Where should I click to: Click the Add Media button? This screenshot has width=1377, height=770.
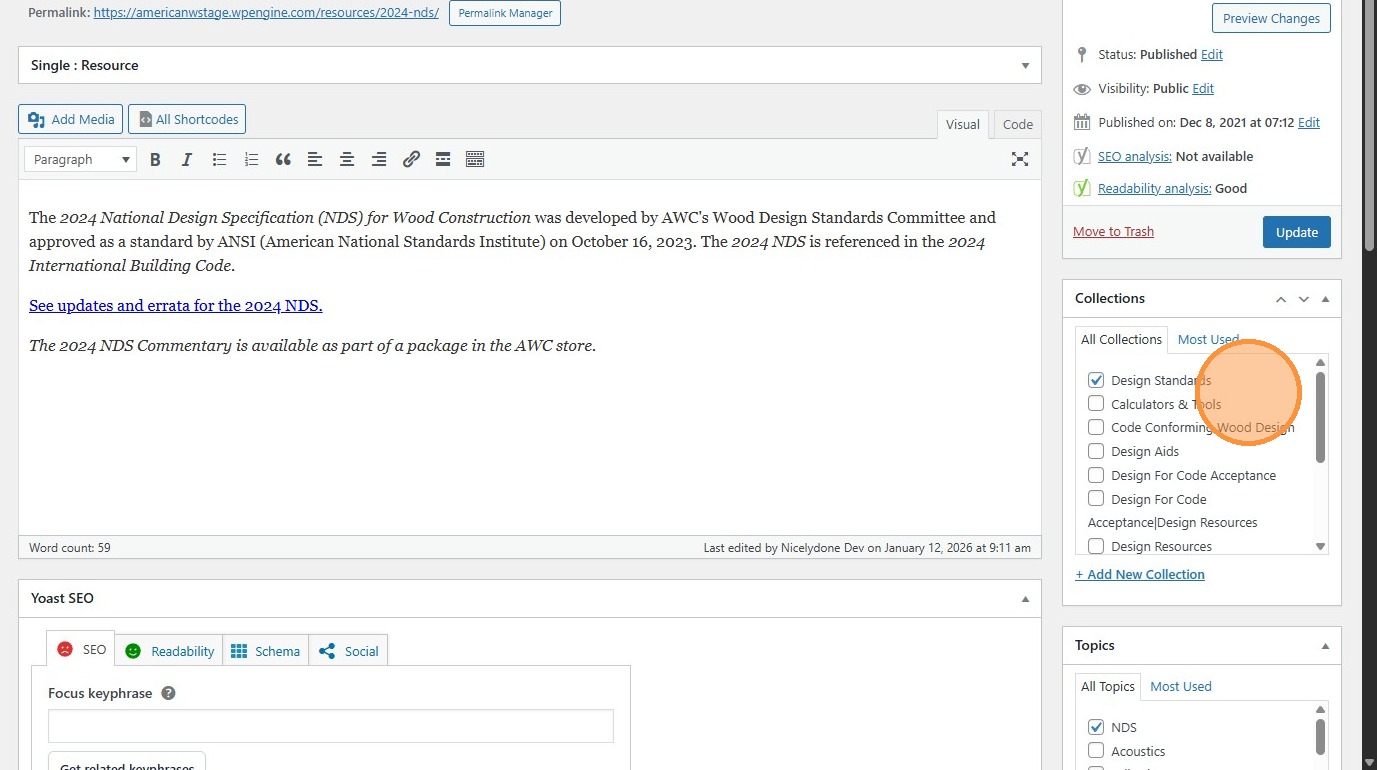coord(70,119)
